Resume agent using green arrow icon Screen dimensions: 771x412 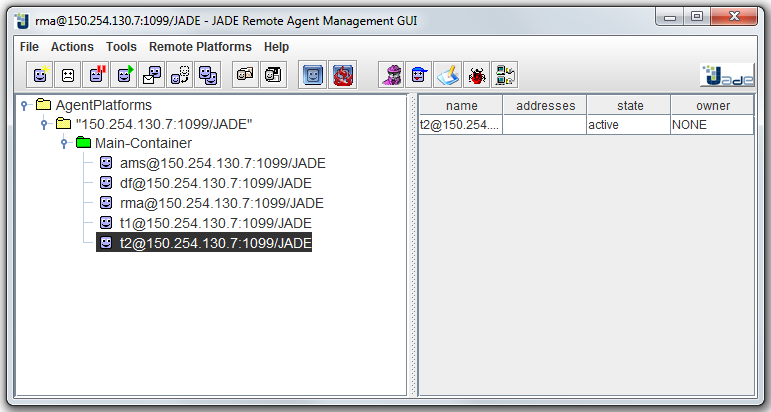(124, 75)
